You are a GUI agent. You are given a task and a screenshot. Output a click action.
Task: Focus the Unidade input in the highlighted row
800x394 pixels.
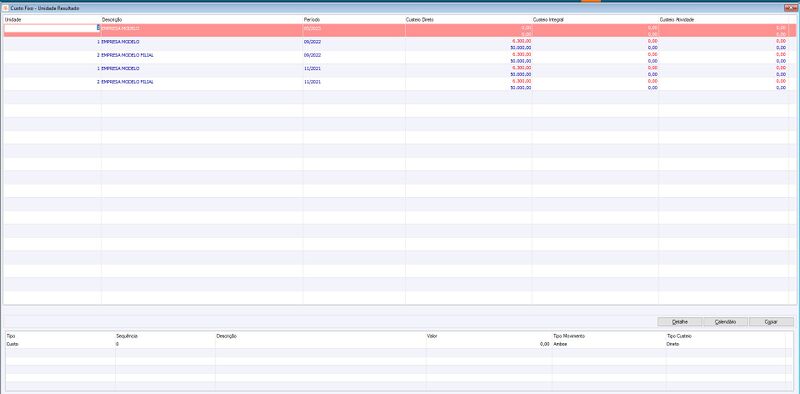coord(51,28)
